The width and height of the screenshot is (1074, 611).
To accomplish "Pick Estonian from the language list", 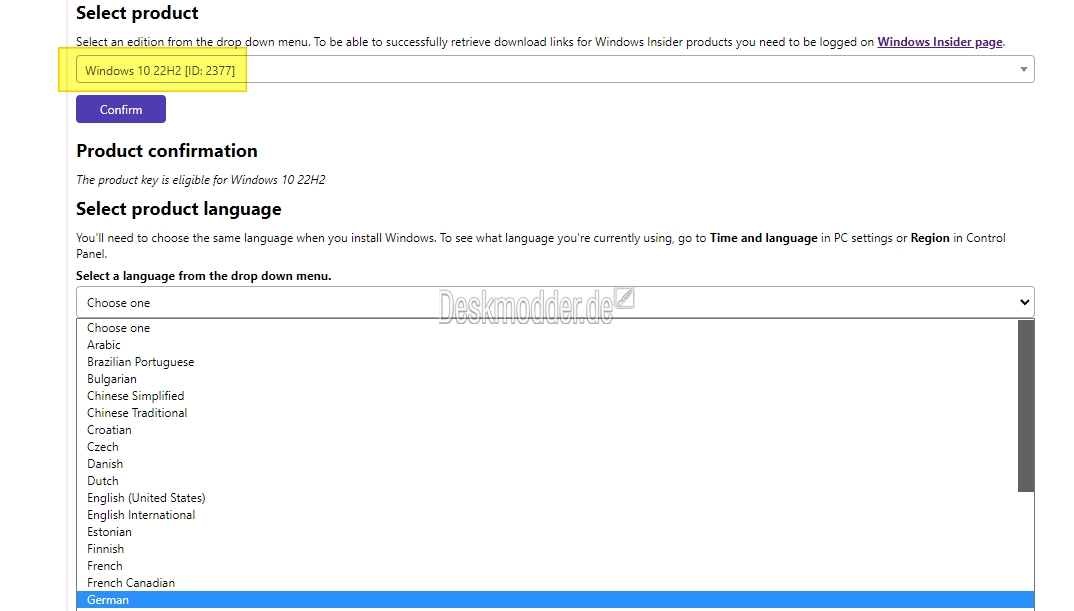I will click(547, 532).
